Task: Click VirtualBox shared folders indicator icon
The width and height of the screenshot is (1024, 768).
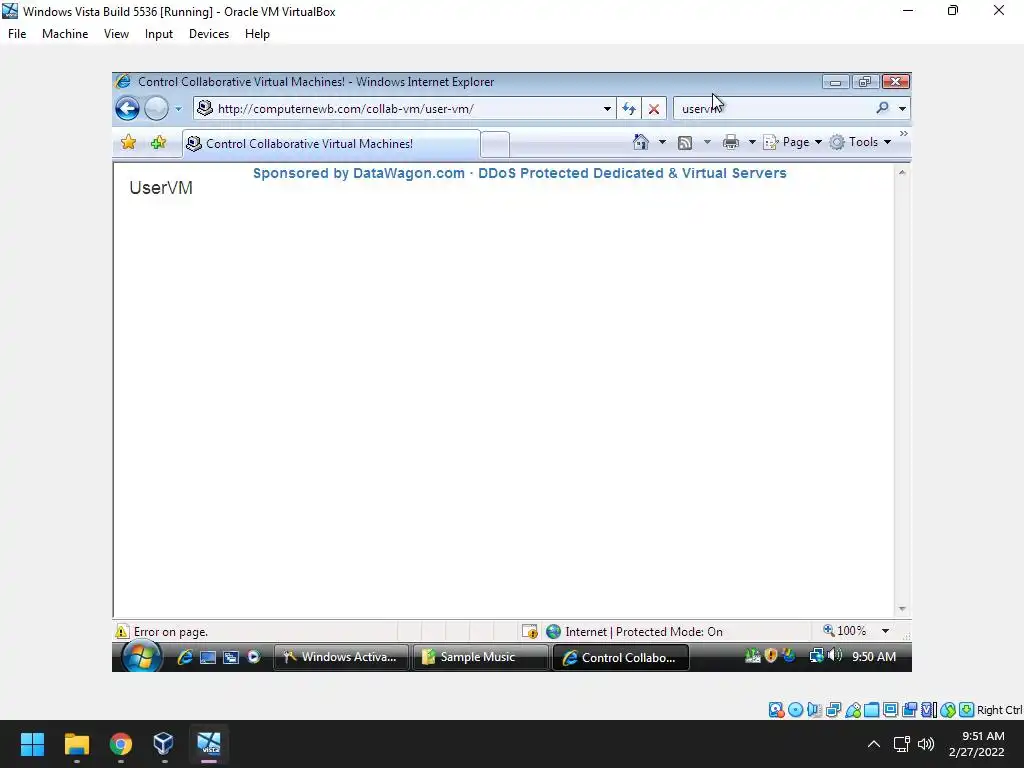Action: (871, 710)
